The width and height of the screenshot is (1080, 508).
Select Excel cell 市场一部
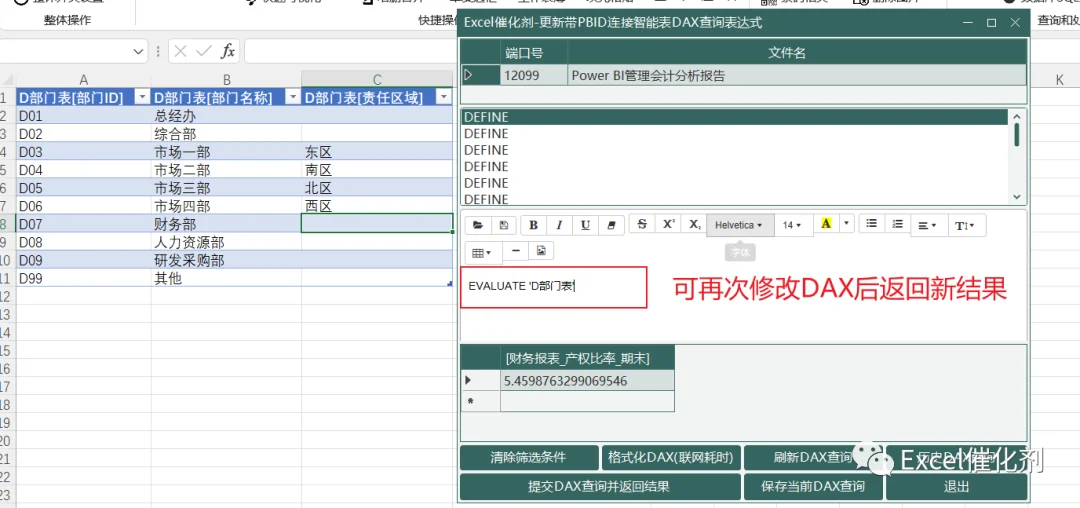pos(226,152)
